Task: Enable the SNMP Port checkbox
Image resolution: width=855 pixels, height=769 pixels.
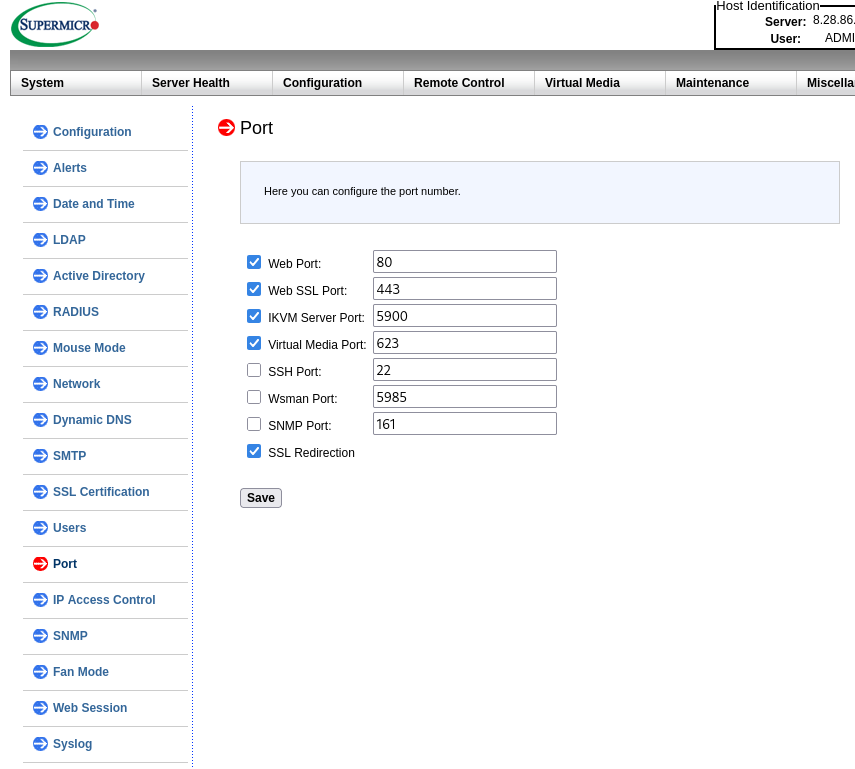Action: click(x=254, y=424)
